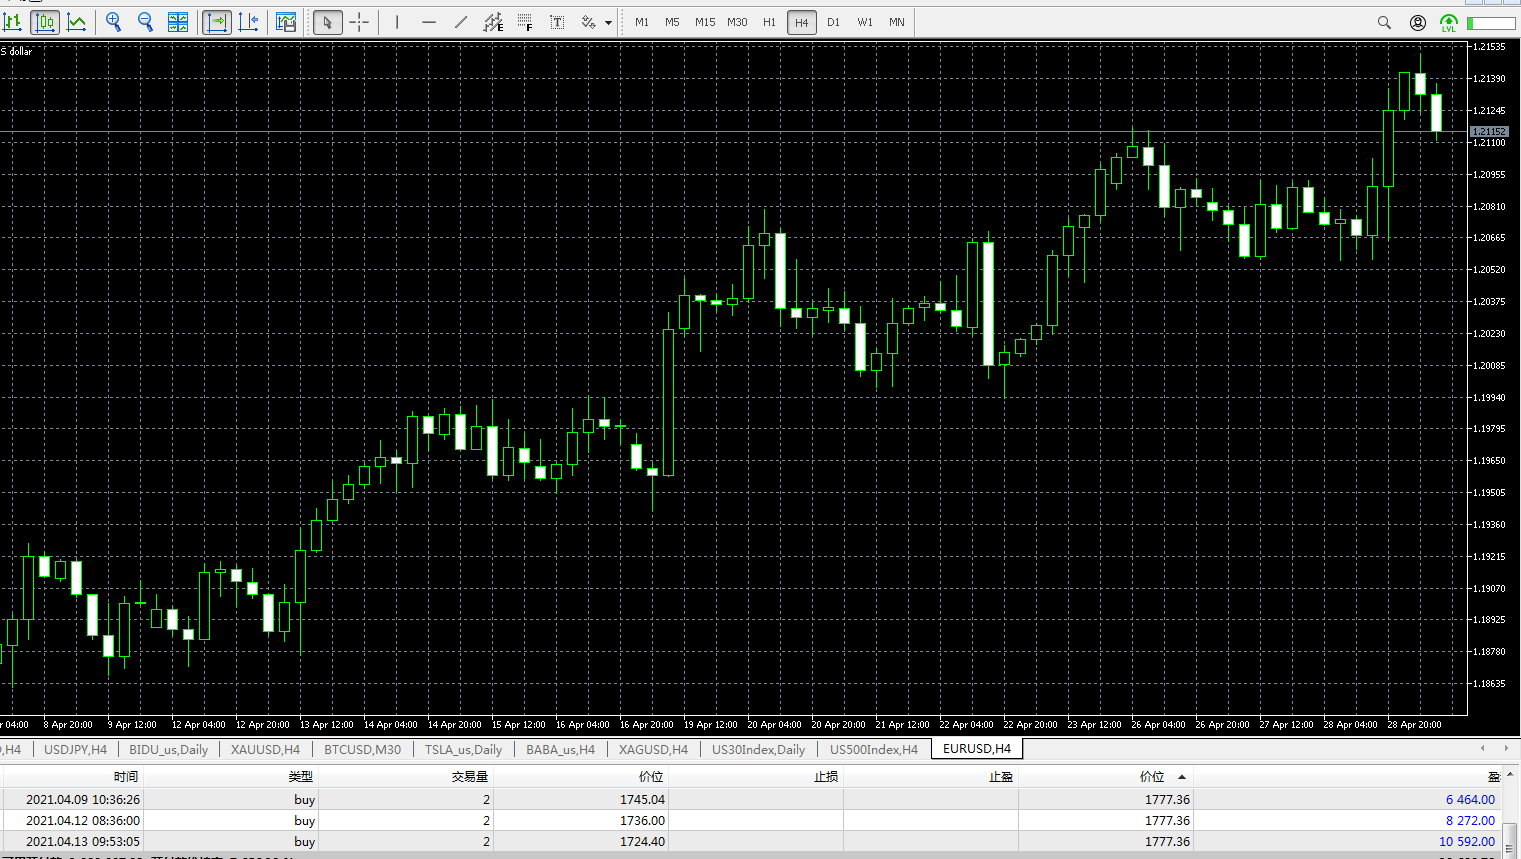Switch timeframe to MN

click(897, 22)
